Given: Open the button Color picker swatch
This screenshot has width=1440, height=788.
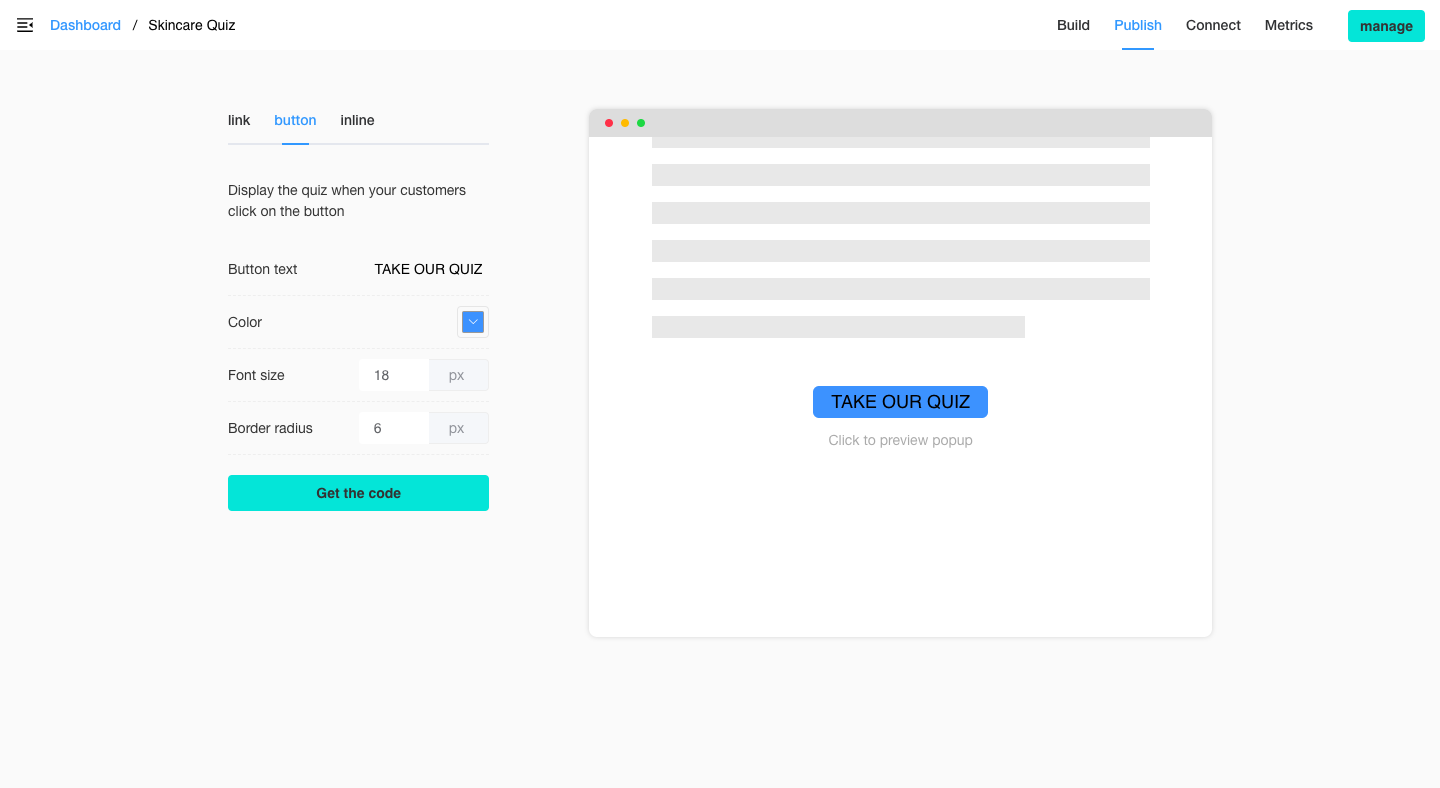Looking at the screenshot, I should point(473,322).
